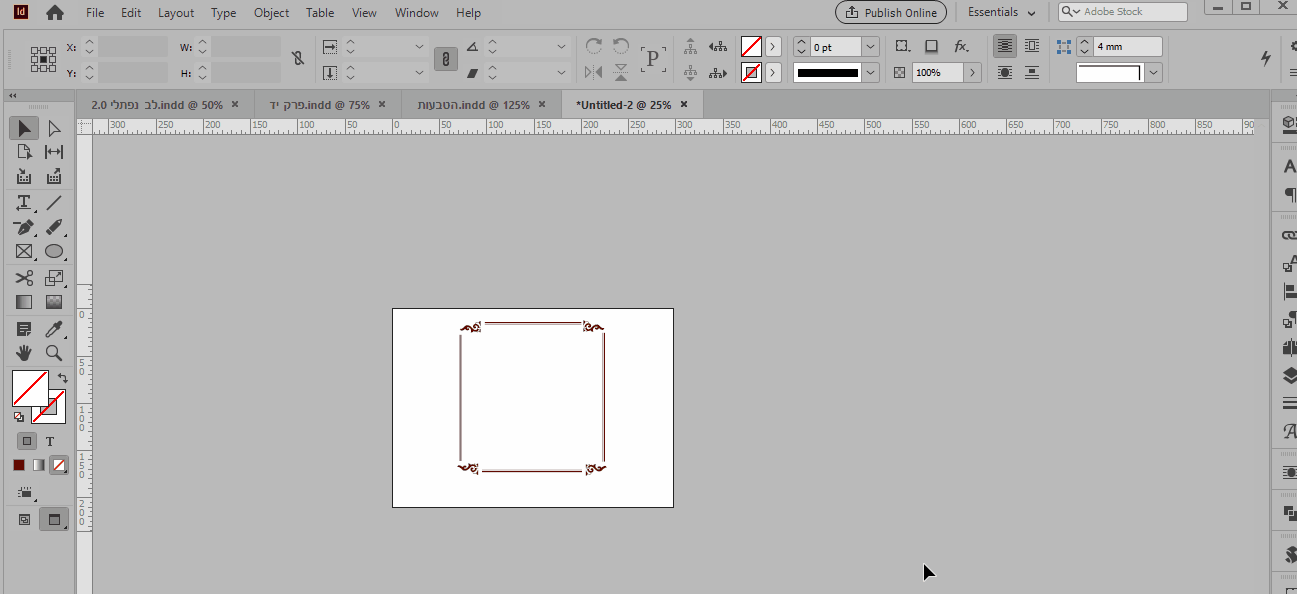This screenshot has height=594, width=1297.
Task: Switch to the פרק יד.indd tab
Action: (x=320, y=104)
